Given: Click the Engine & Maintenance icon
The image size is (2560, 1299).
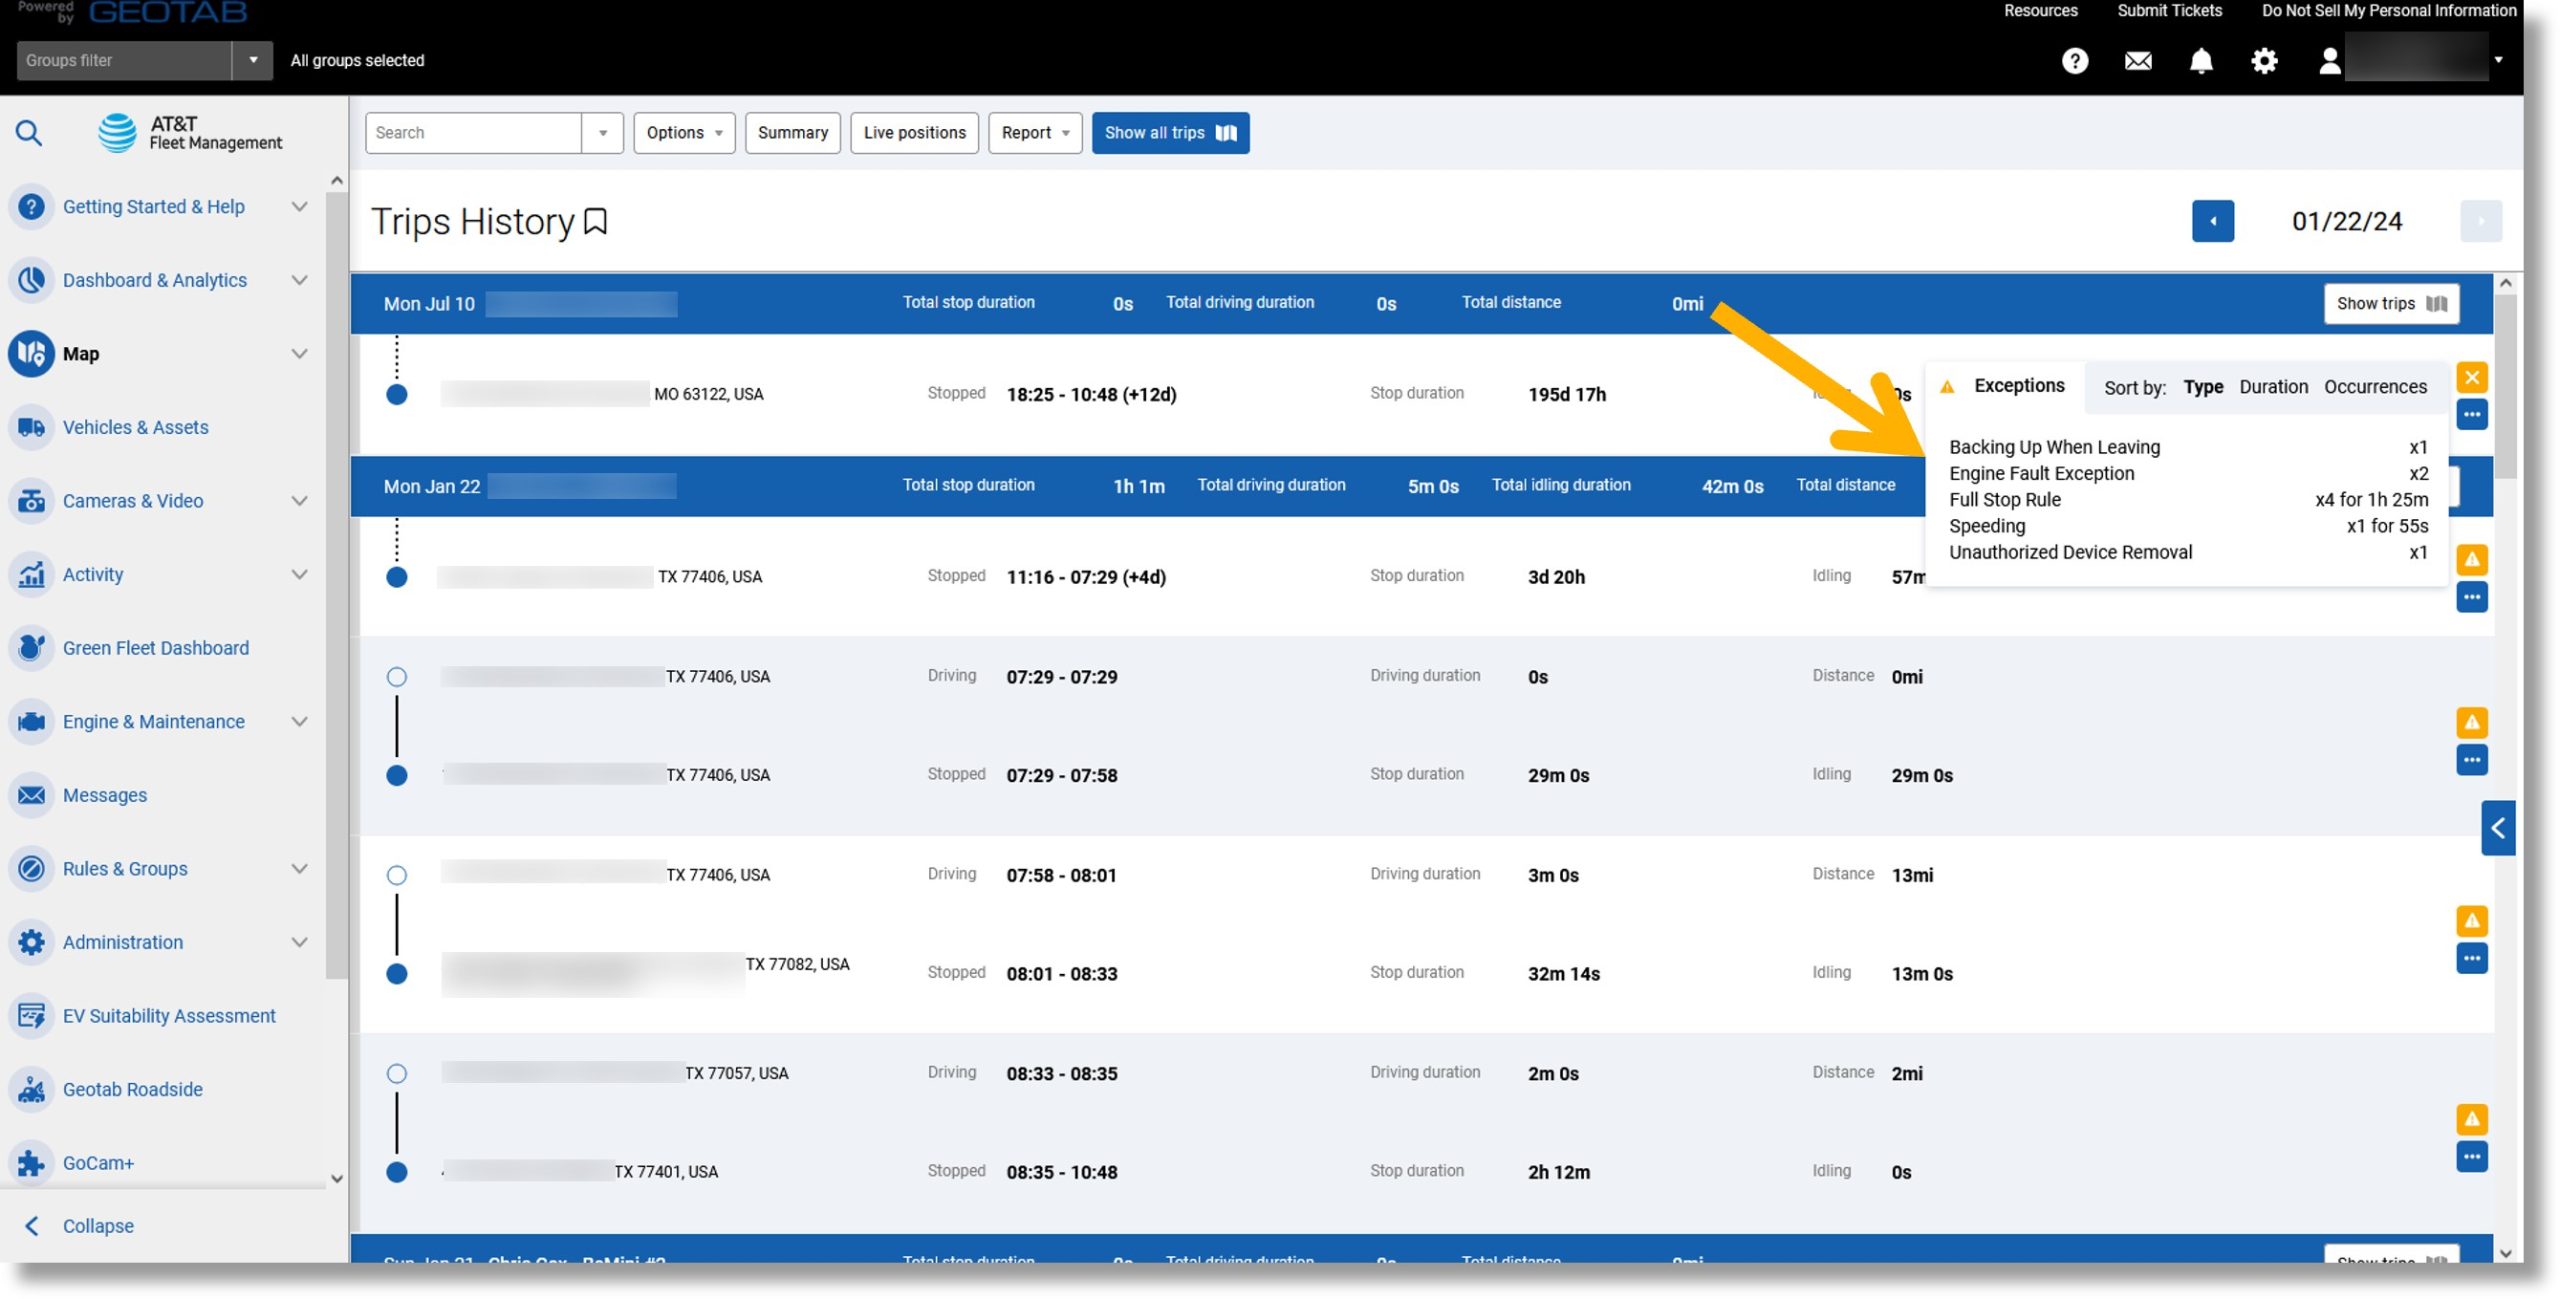Looking at the screenshot, I should coord(31,721).
